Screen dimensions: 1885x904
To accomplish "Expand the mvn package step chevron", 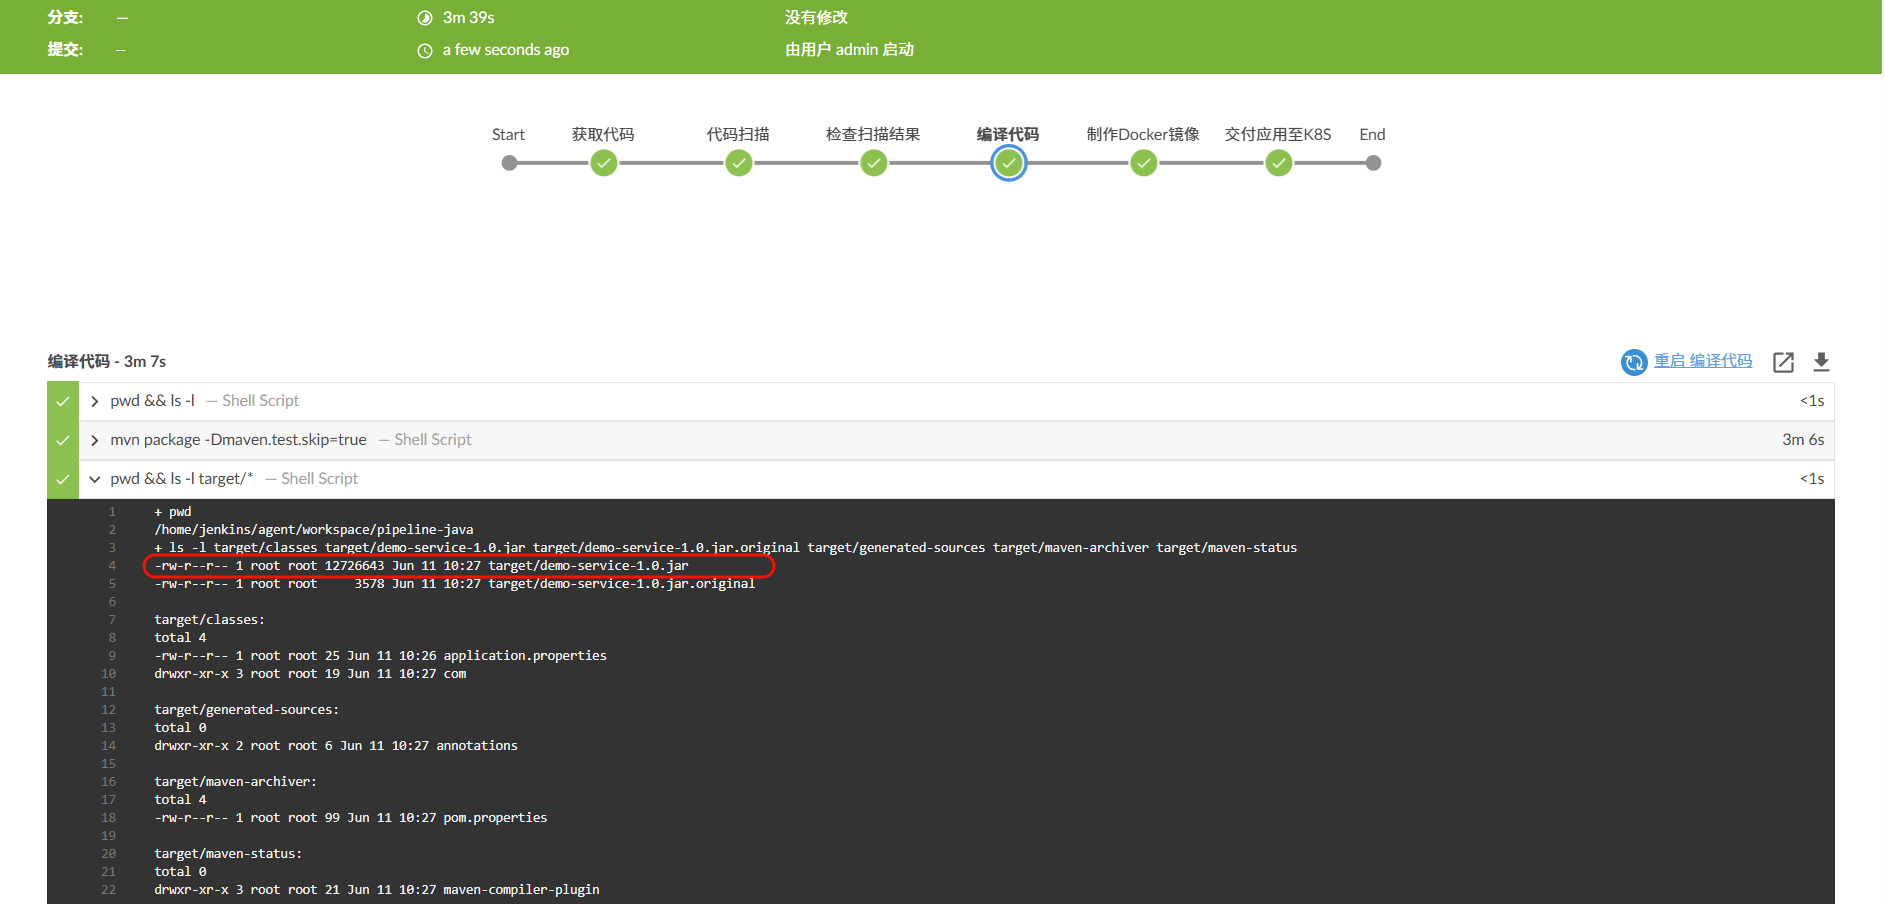I will point(95,440).
